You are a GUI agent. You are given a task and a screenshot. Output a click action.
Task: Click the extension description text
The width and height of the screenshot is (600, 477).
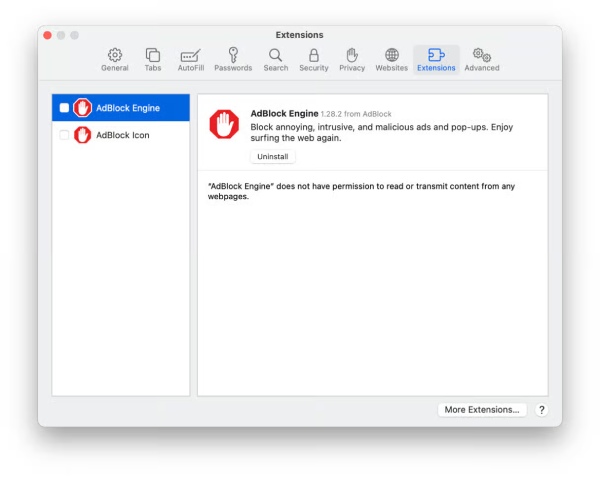tap(382, 132)
